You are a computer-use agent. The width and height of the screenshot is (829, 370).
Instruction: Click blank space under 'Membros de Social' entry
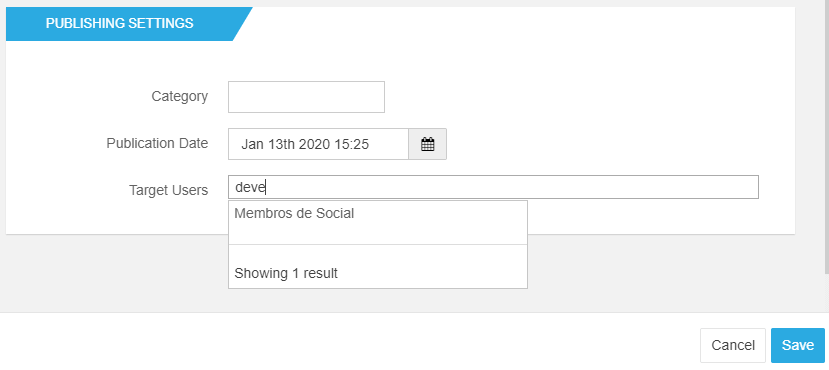point(377,234)
